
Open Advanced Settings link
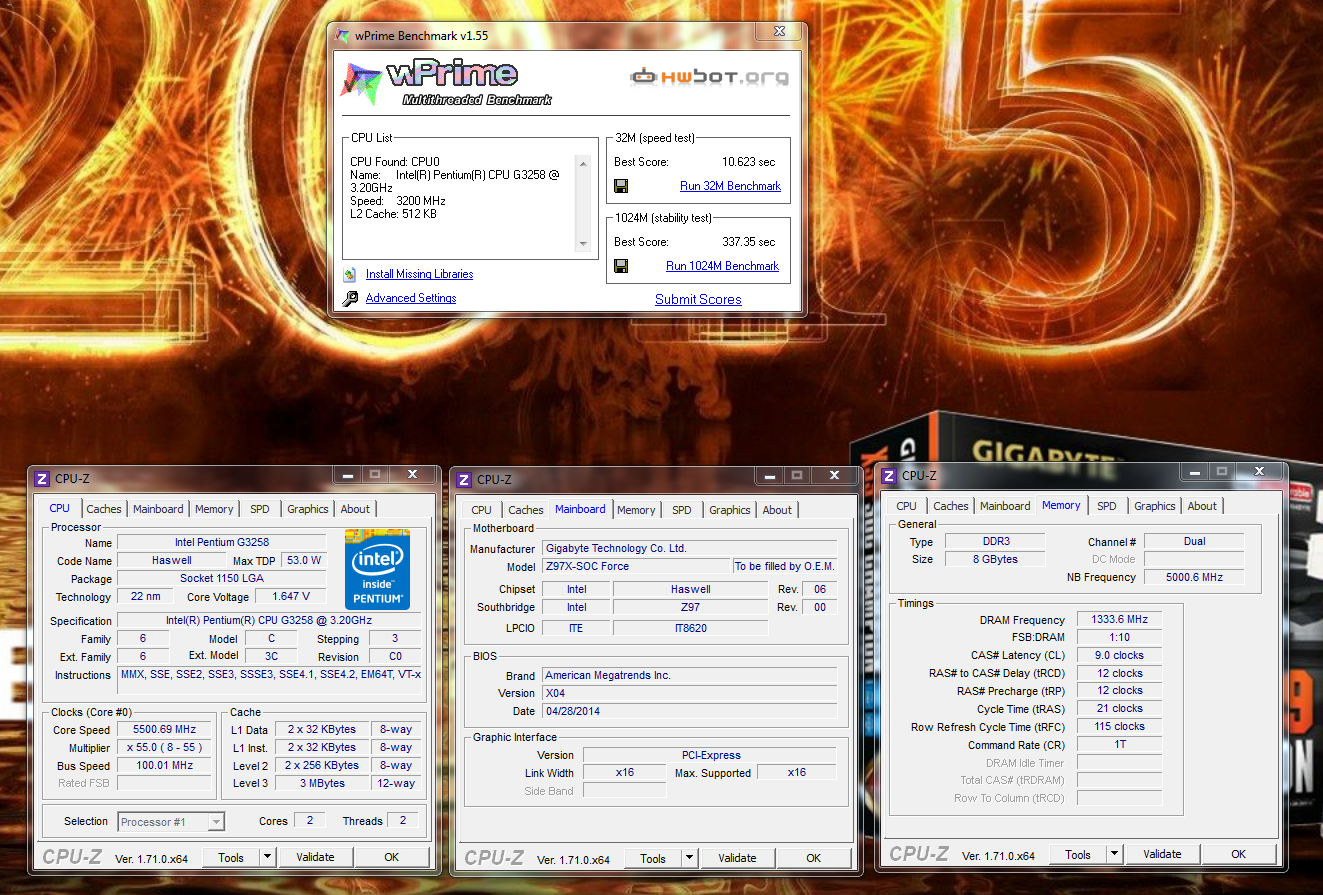[411, 298]
